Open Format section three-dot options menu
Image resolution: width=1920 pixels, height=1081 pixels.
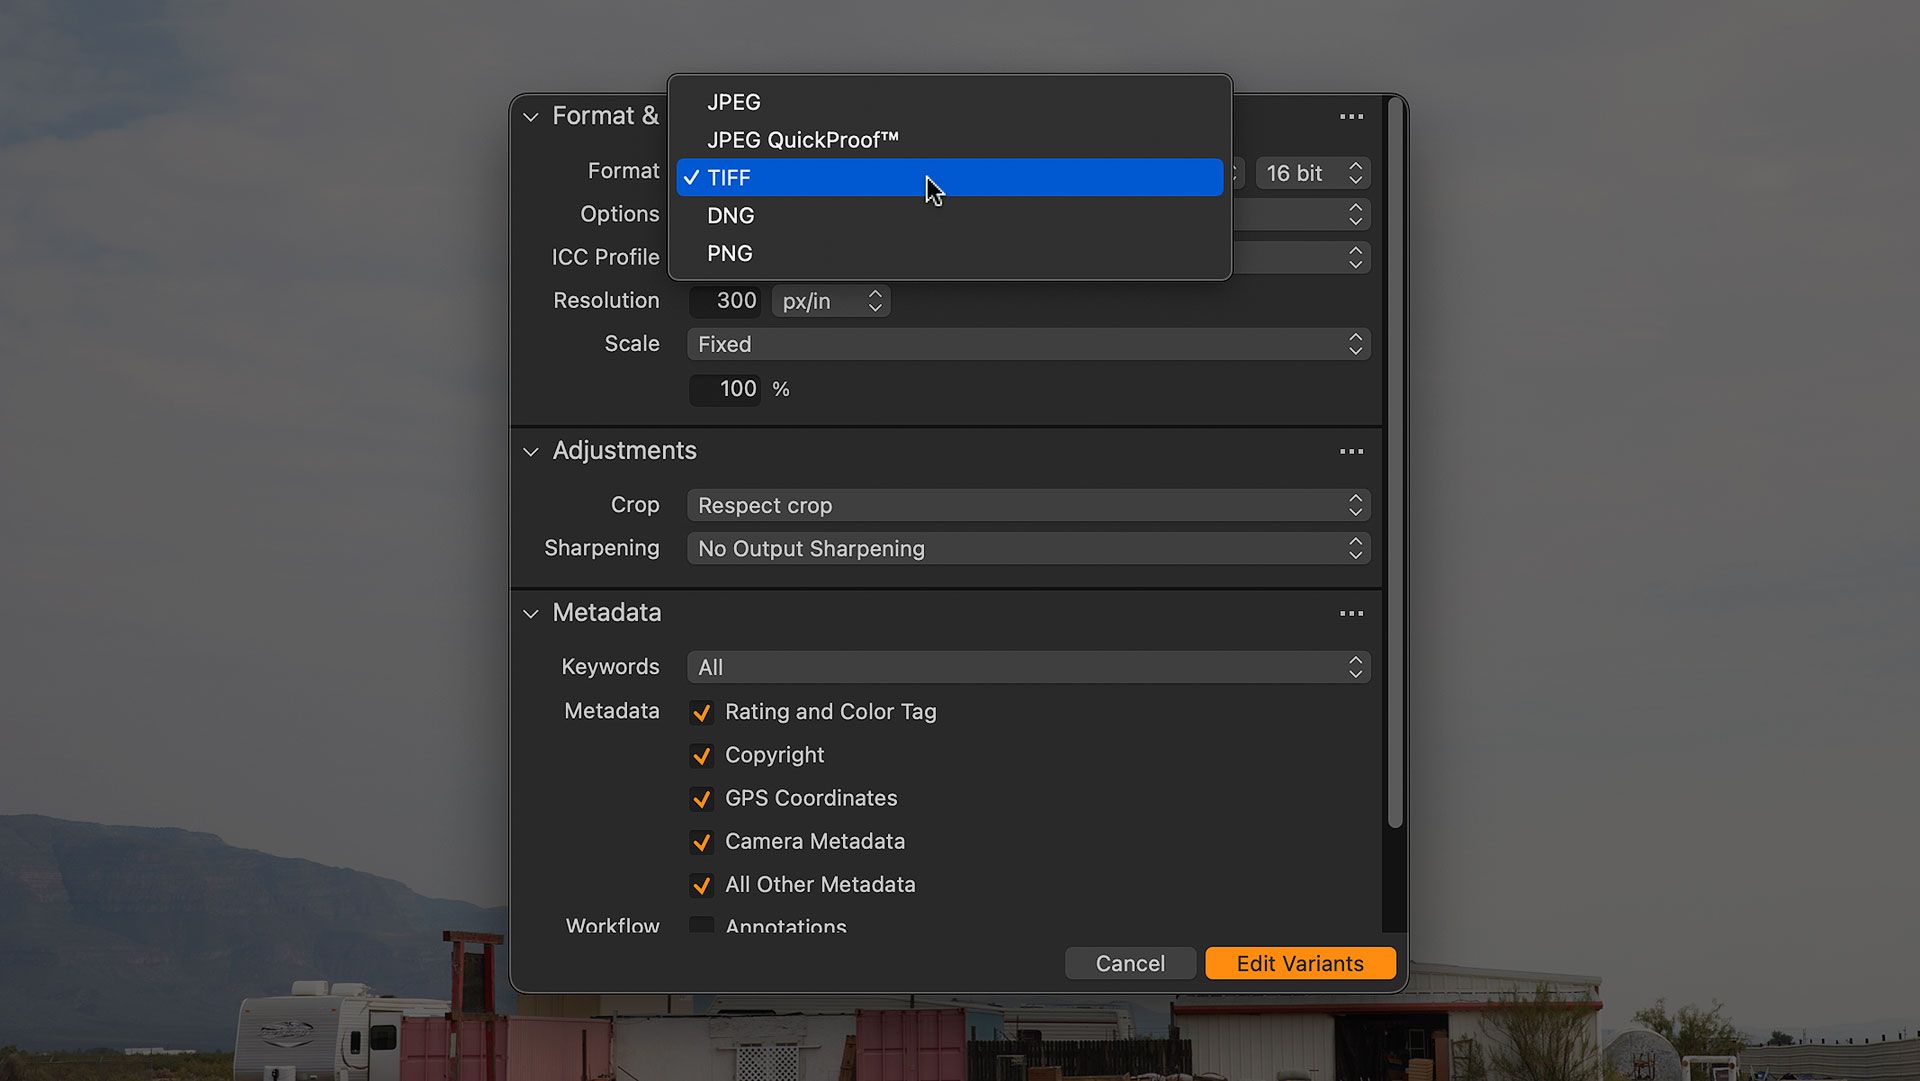coord(1351,117)
